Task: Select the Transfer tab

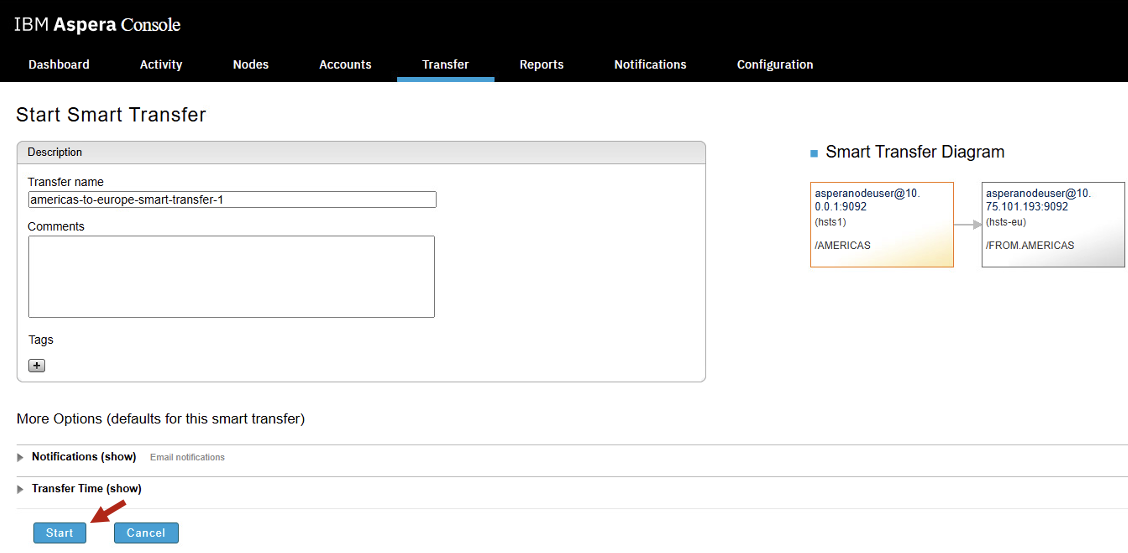Action: coord(445,65)
